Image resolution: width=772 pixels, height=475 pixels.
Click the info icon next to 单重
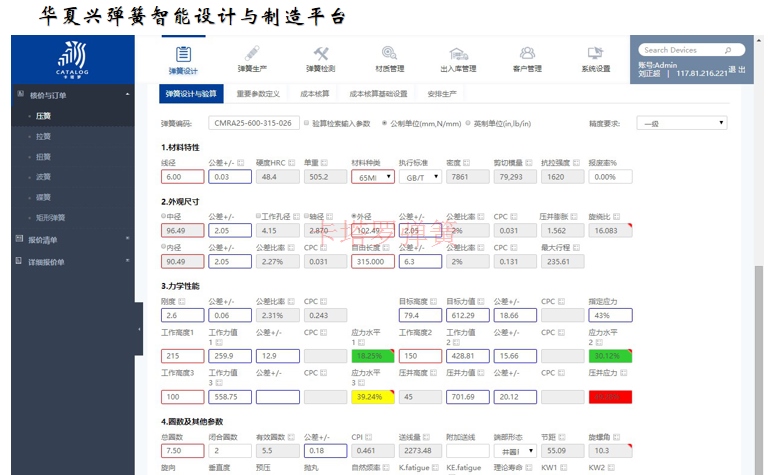[324, 162]
